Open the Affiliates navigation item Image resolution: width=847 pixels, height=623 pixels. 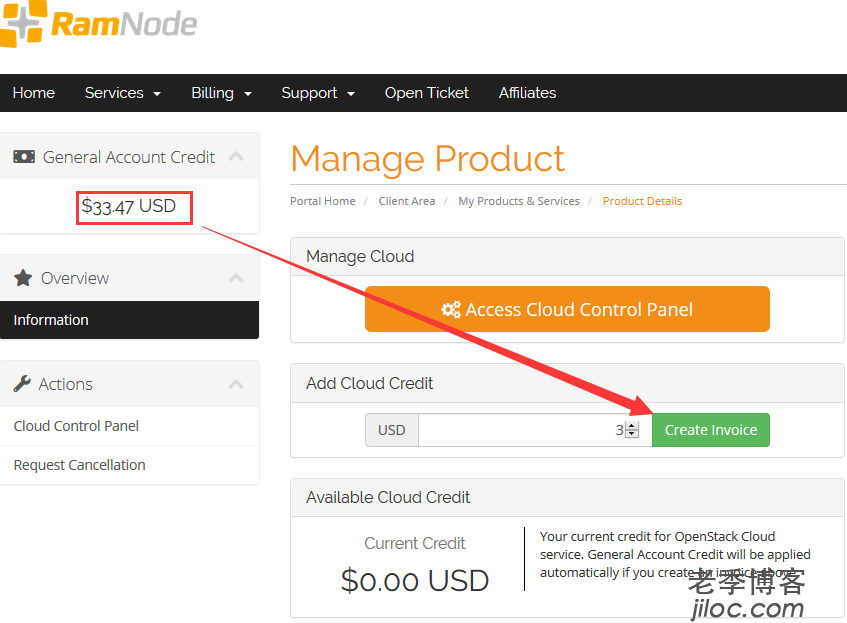click(x=527, y=93)
